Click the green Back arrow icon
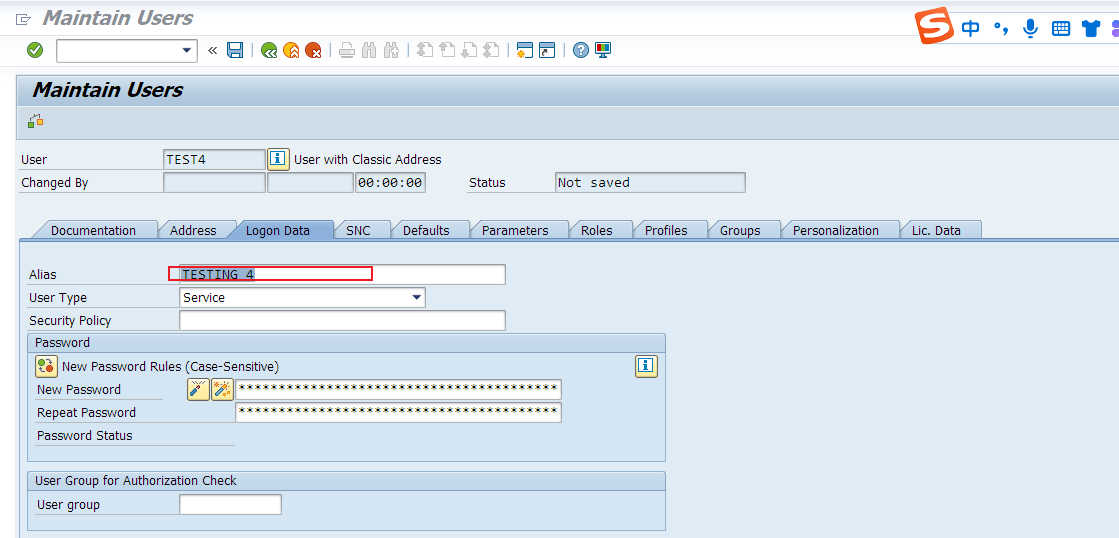Viewport: 1119px width, 538px height. coord(269,50)
